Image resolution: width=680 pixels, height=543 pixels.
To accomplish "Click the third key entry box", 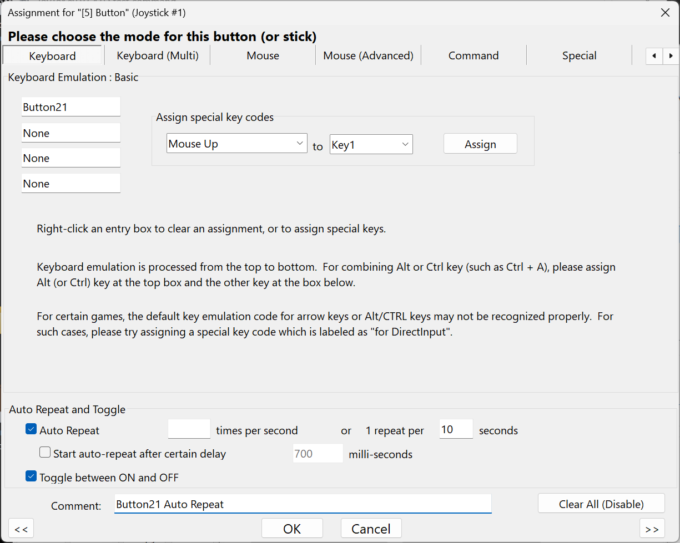I will pos(71,158).
